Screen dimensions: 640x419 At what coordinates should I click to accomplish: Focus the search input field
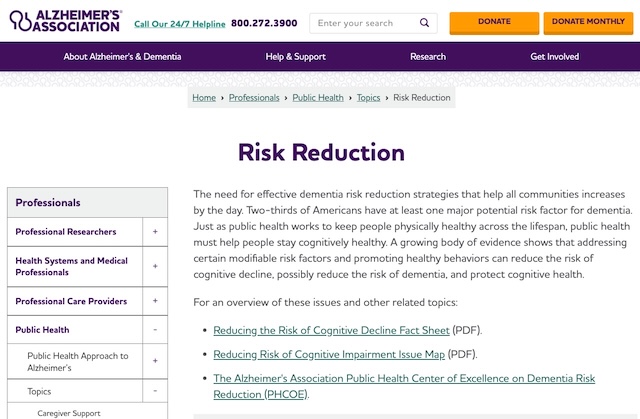(364, 23)
